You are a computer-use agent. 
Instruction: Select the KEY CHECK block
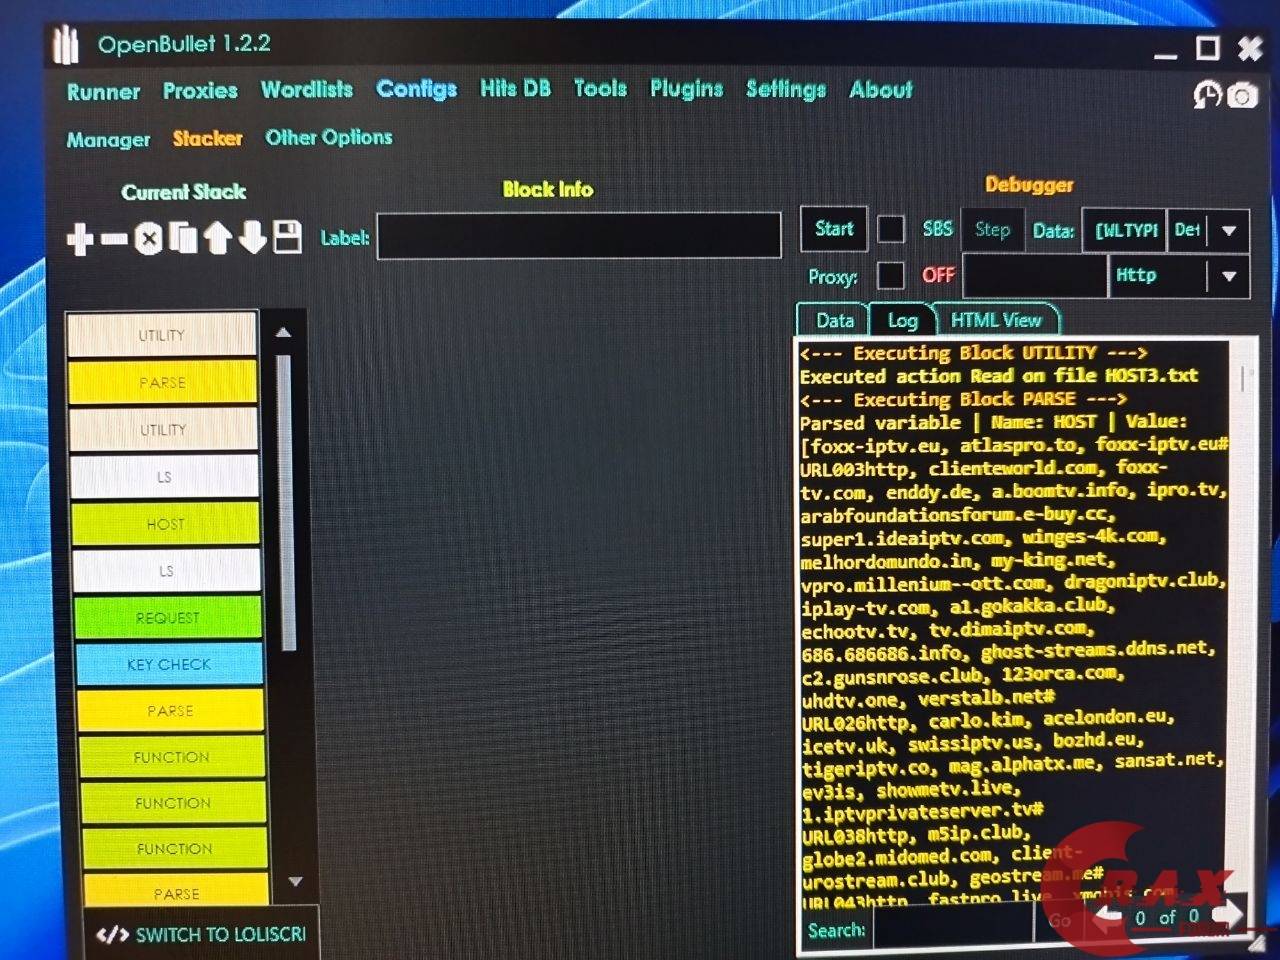pyautogui.click(x=169, y=664)
